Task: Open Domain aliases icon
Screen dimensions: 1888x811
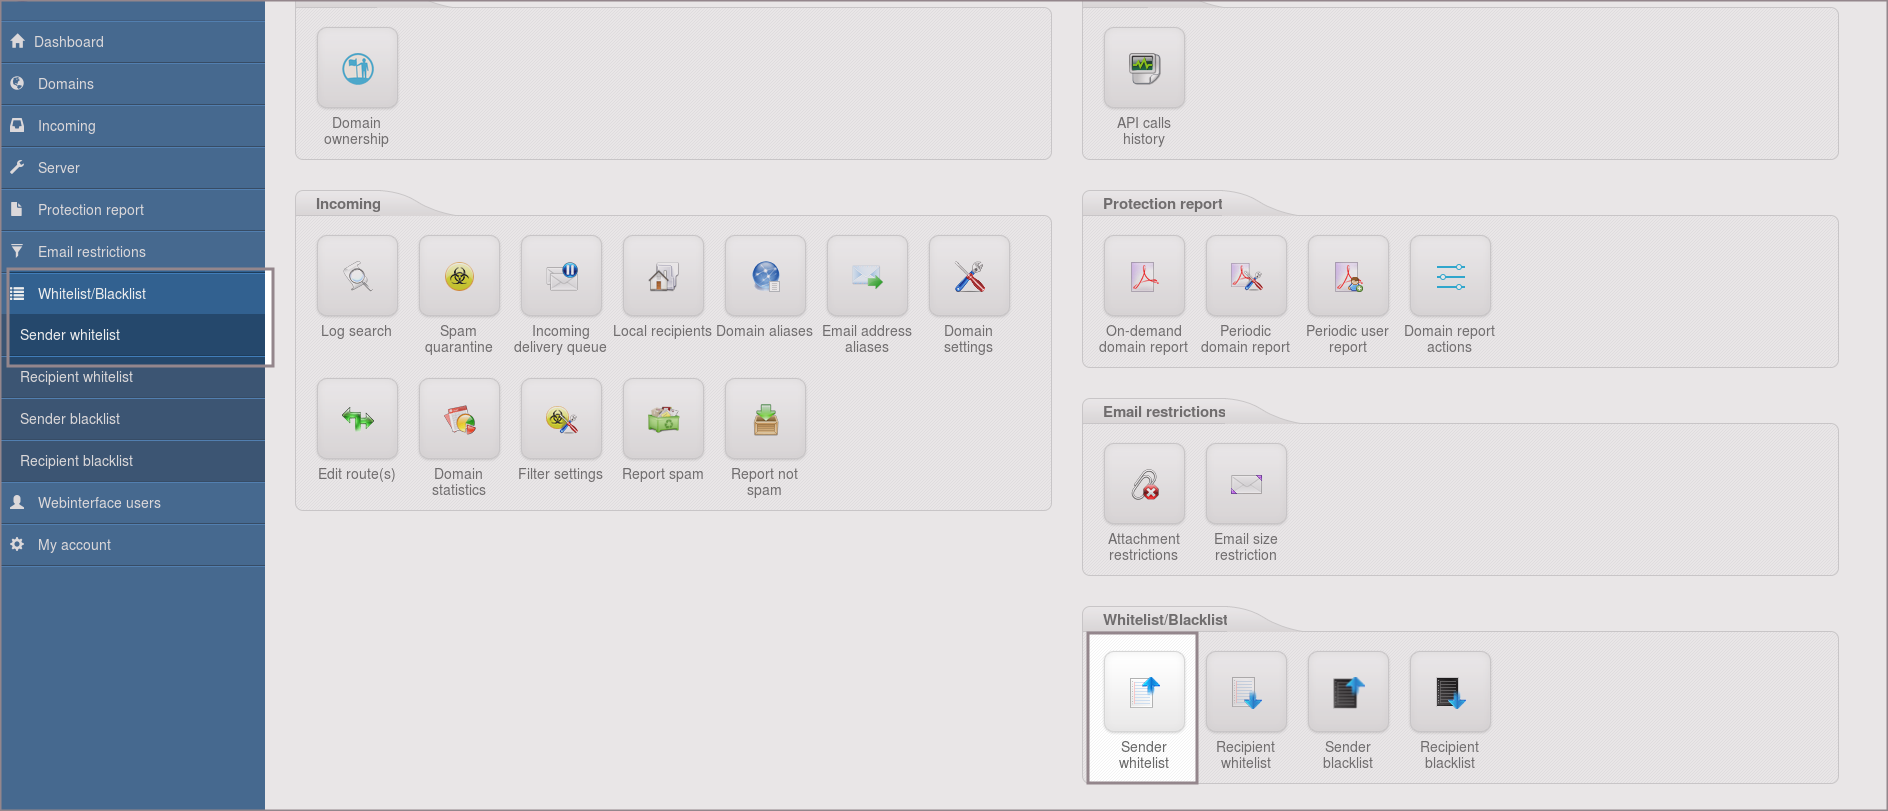Action: [765, 277]
